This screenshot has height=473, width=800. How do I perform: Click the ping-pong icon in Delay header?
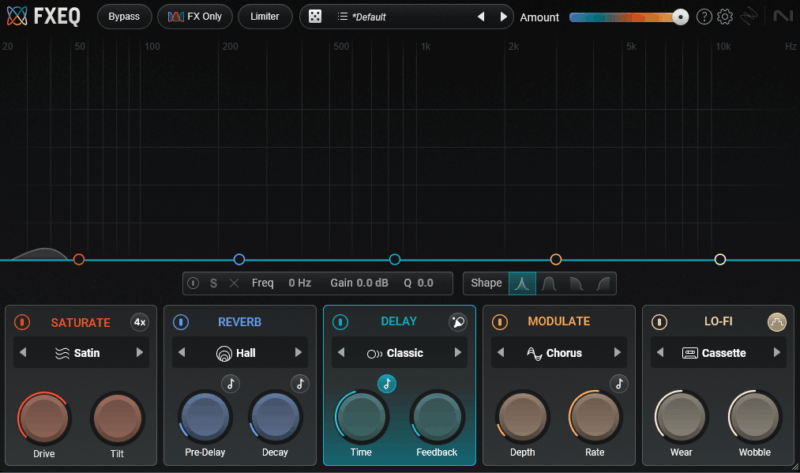tap(458, 322)
